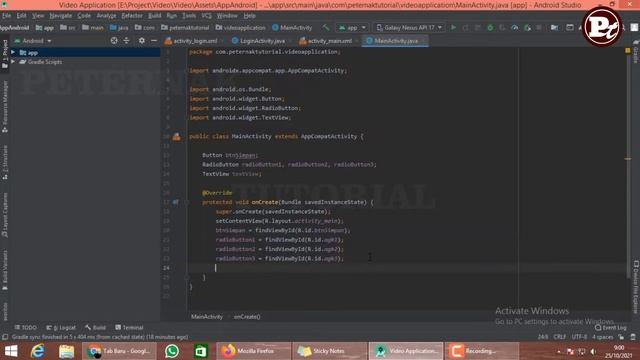Open the 4 spaces indent selector

click(x=602, y=337)
